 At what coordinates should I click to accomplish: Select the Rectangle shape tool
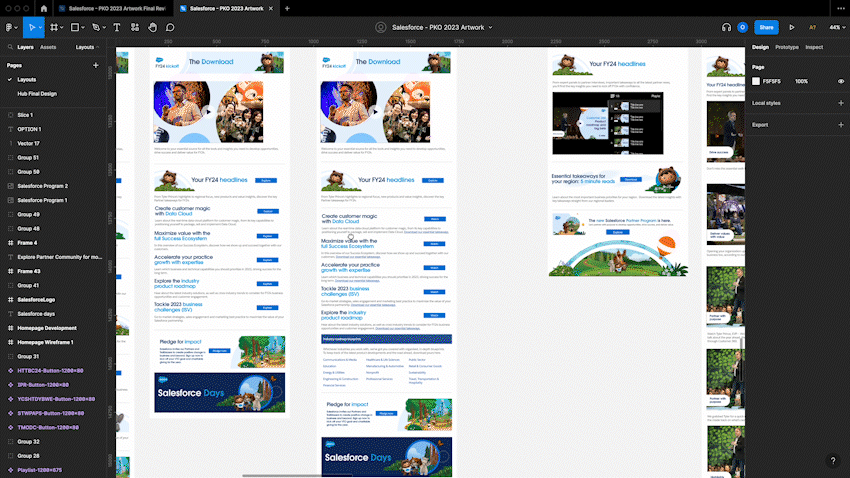(75, 27)
